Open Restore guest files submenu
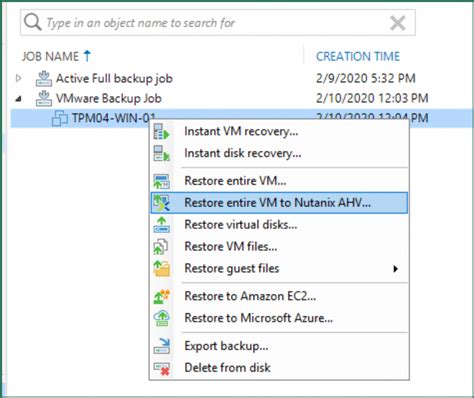 (x=279, y=268)
